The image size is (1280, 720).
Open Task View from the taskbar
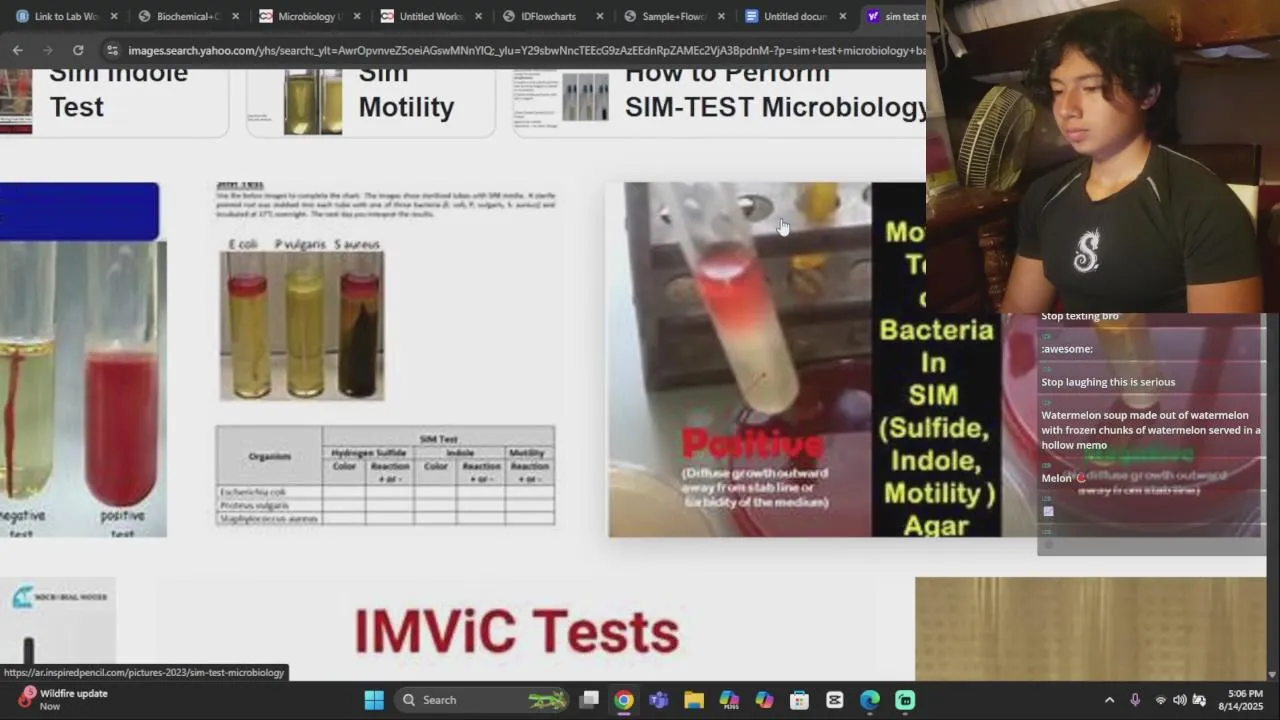coord(589,700)
